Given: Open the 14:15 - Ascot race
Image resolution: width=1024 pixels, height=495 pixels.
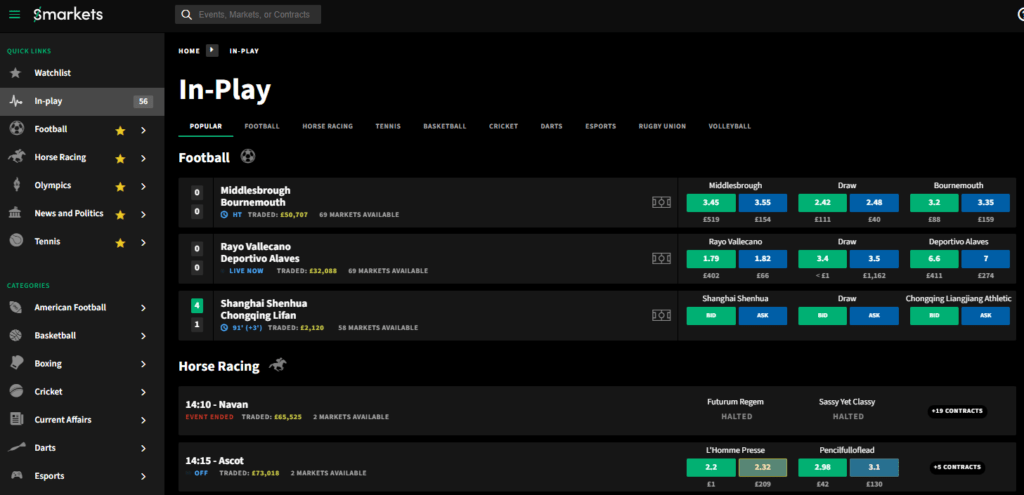Looking at the screenshot, I should coord(215,460).
